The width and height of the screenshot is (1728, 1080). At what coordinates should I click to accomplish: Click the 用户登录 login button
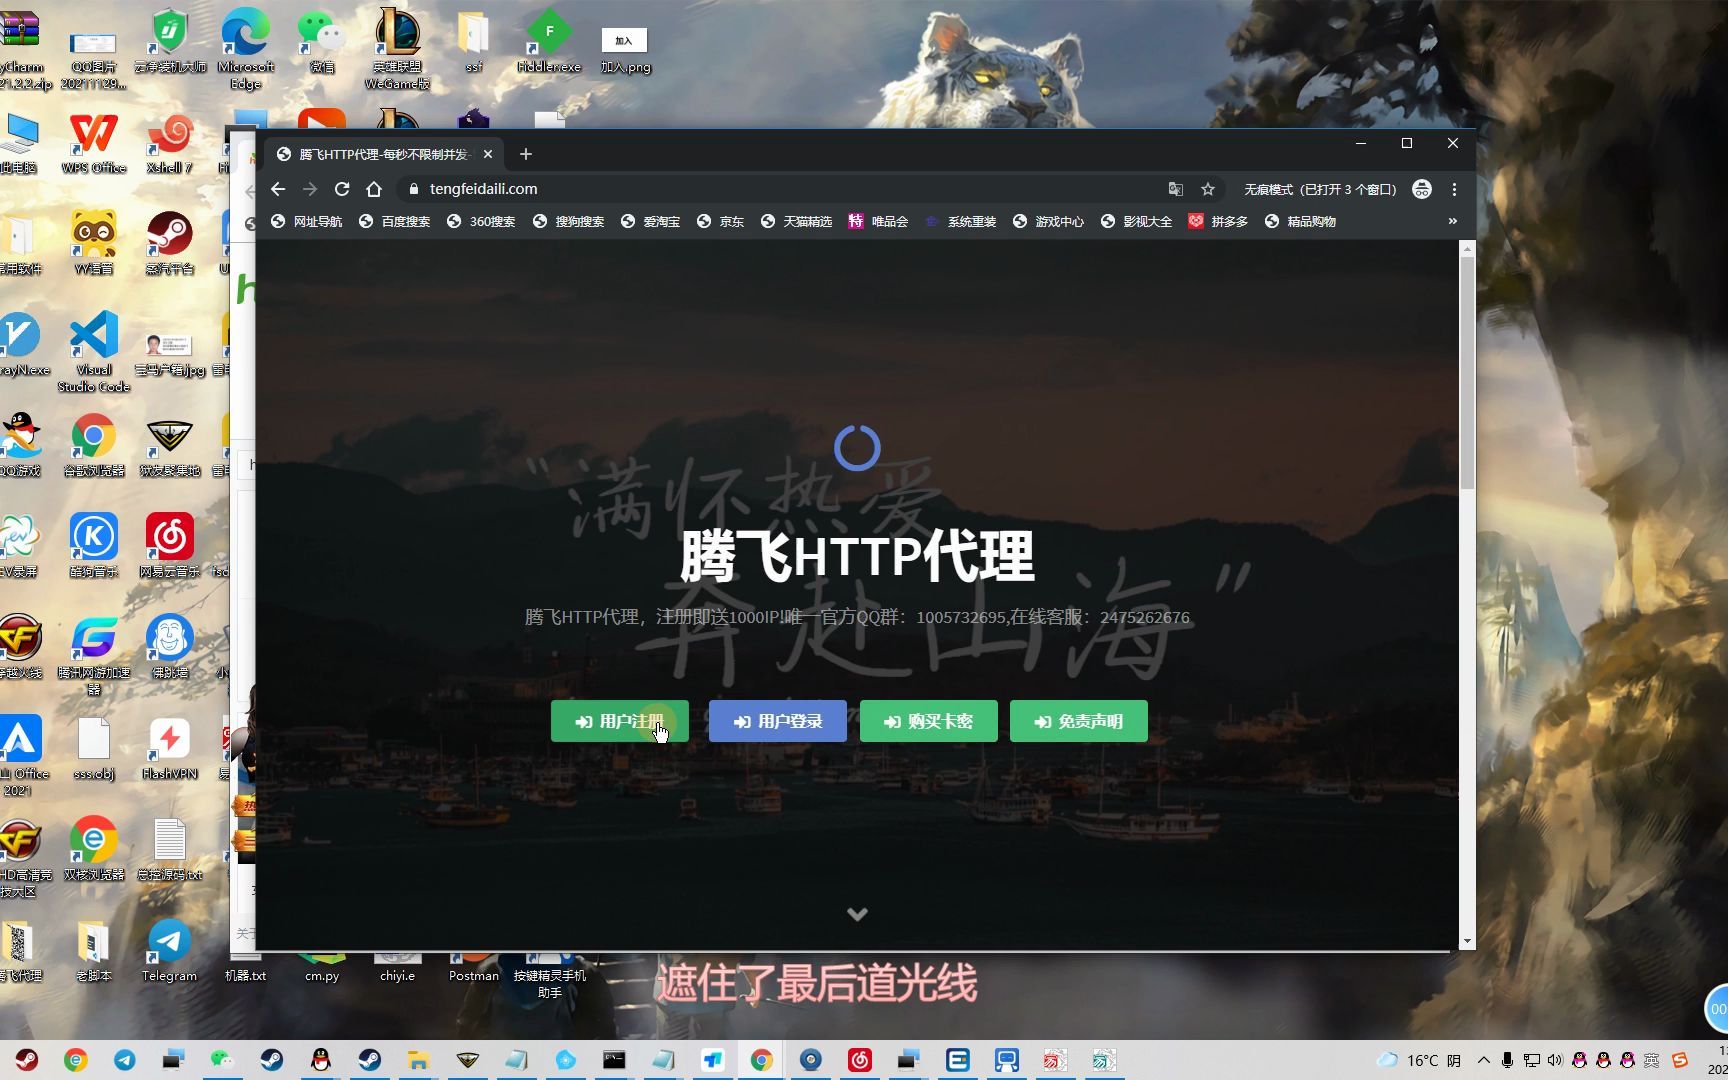(777, 721)
